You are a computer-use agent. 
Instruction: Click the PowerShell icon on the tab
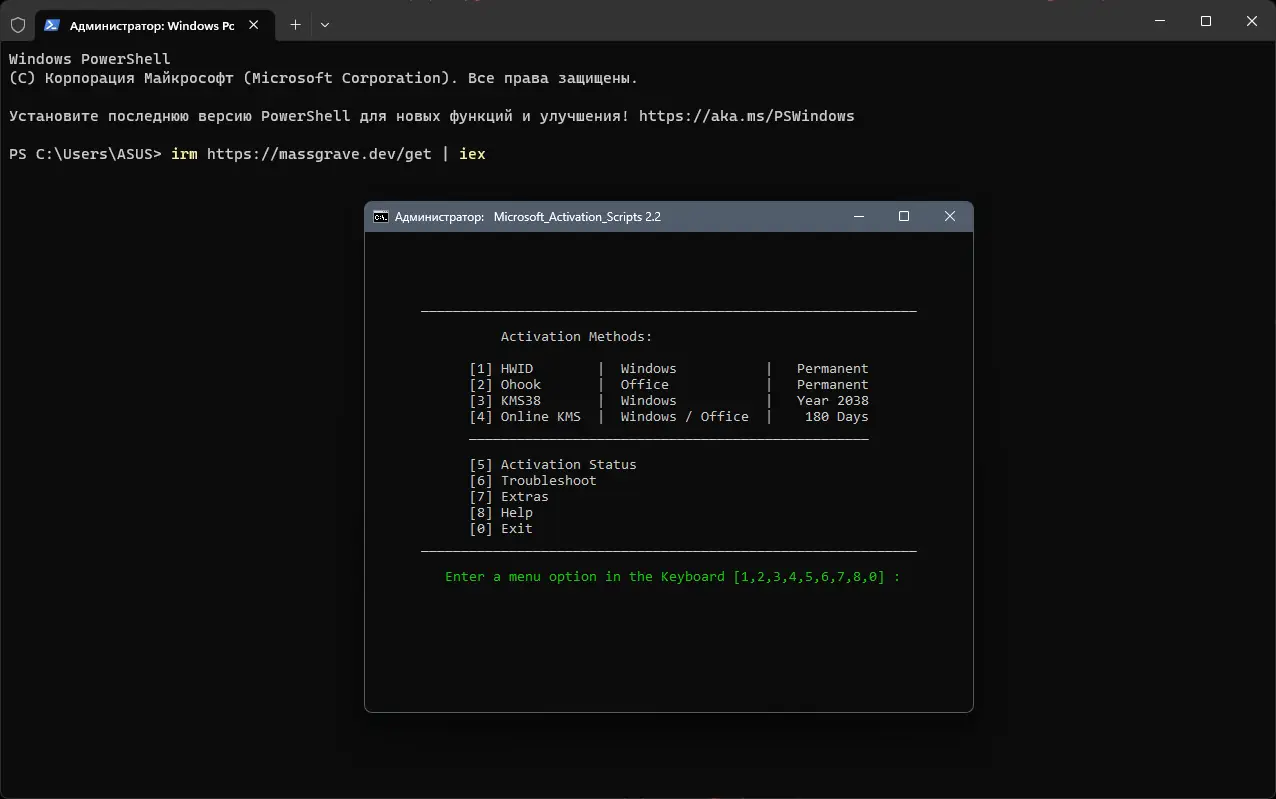coord(52,25)
